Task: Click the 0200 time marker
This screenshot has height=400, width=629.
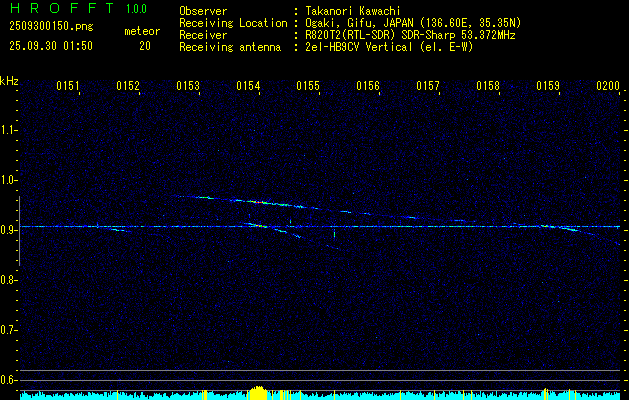Action: 608,86
